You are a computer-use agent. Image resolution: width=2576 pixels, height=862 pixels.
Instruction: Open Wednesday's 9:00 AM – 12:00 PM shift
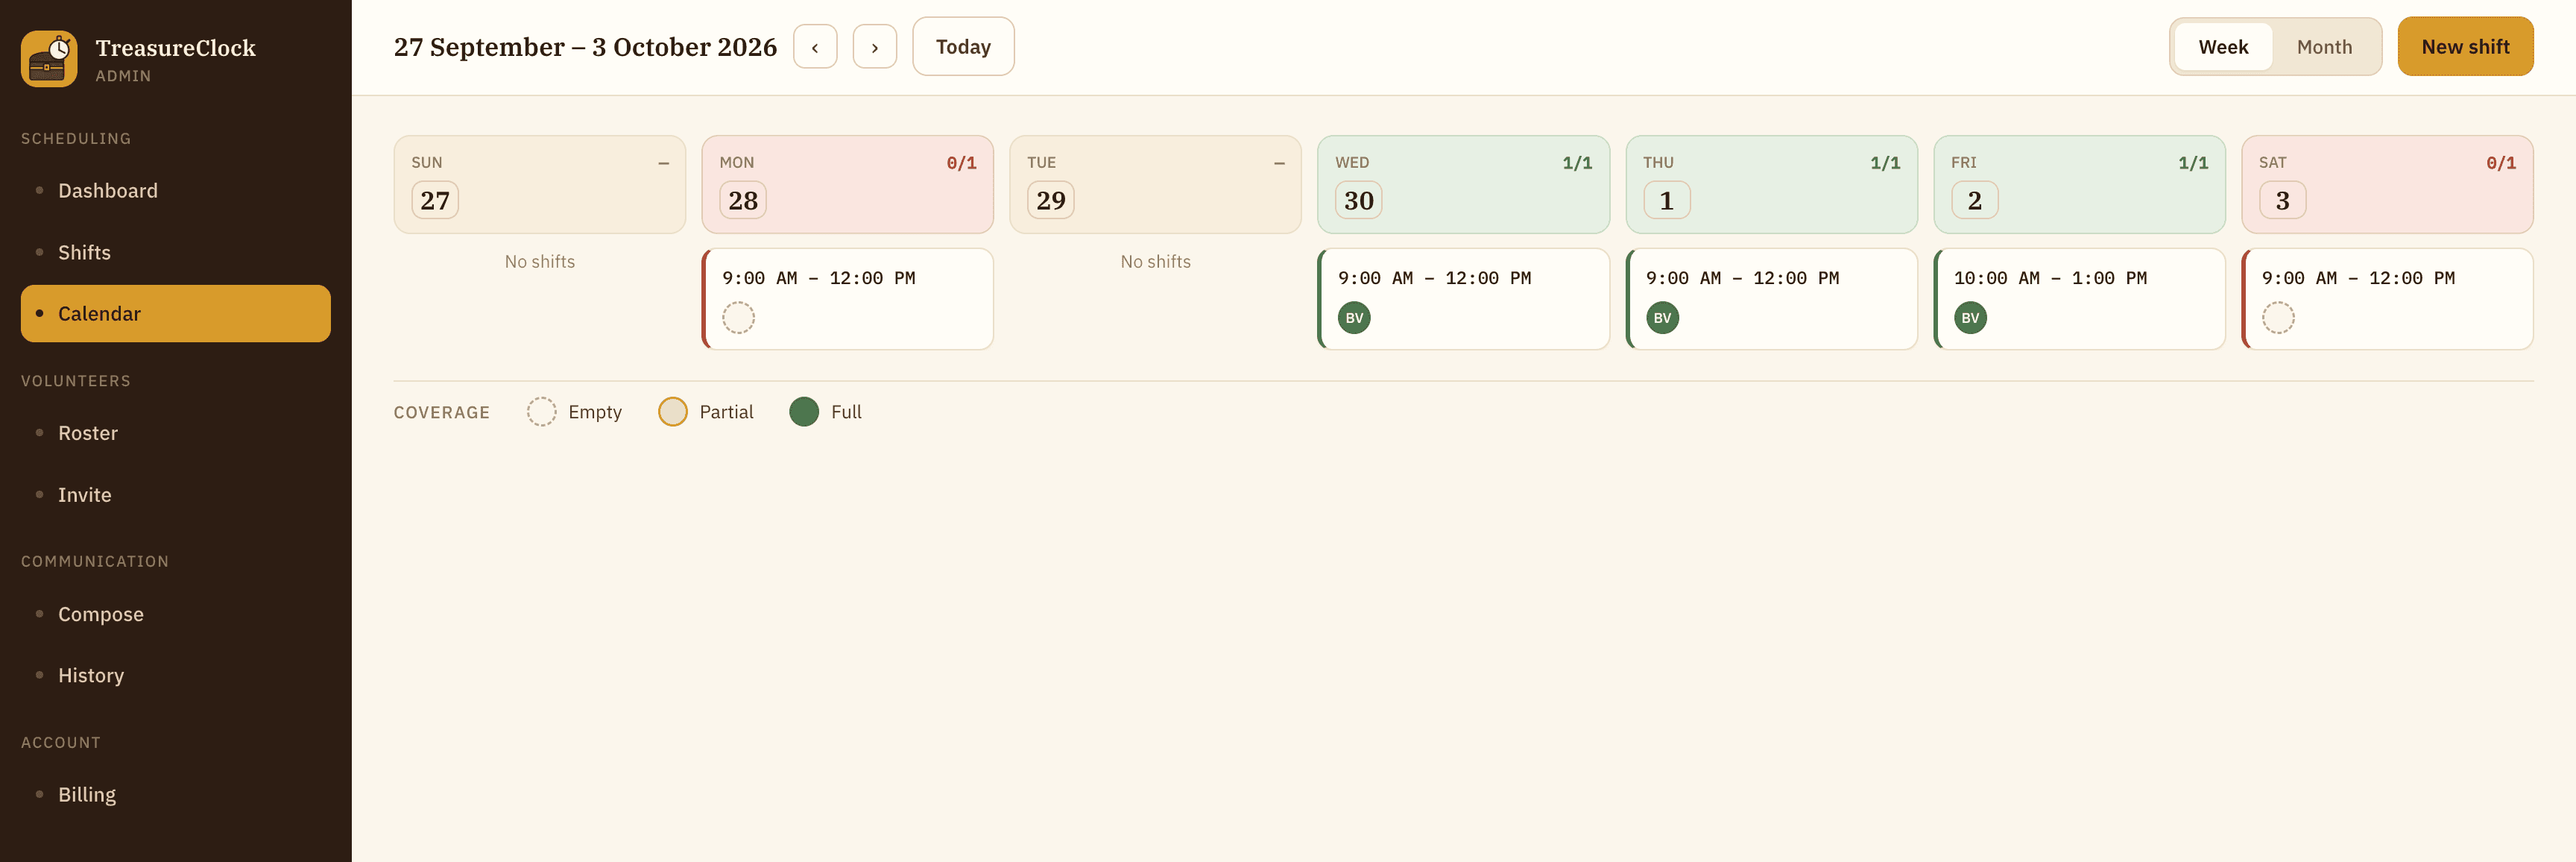coord(1464,299)
